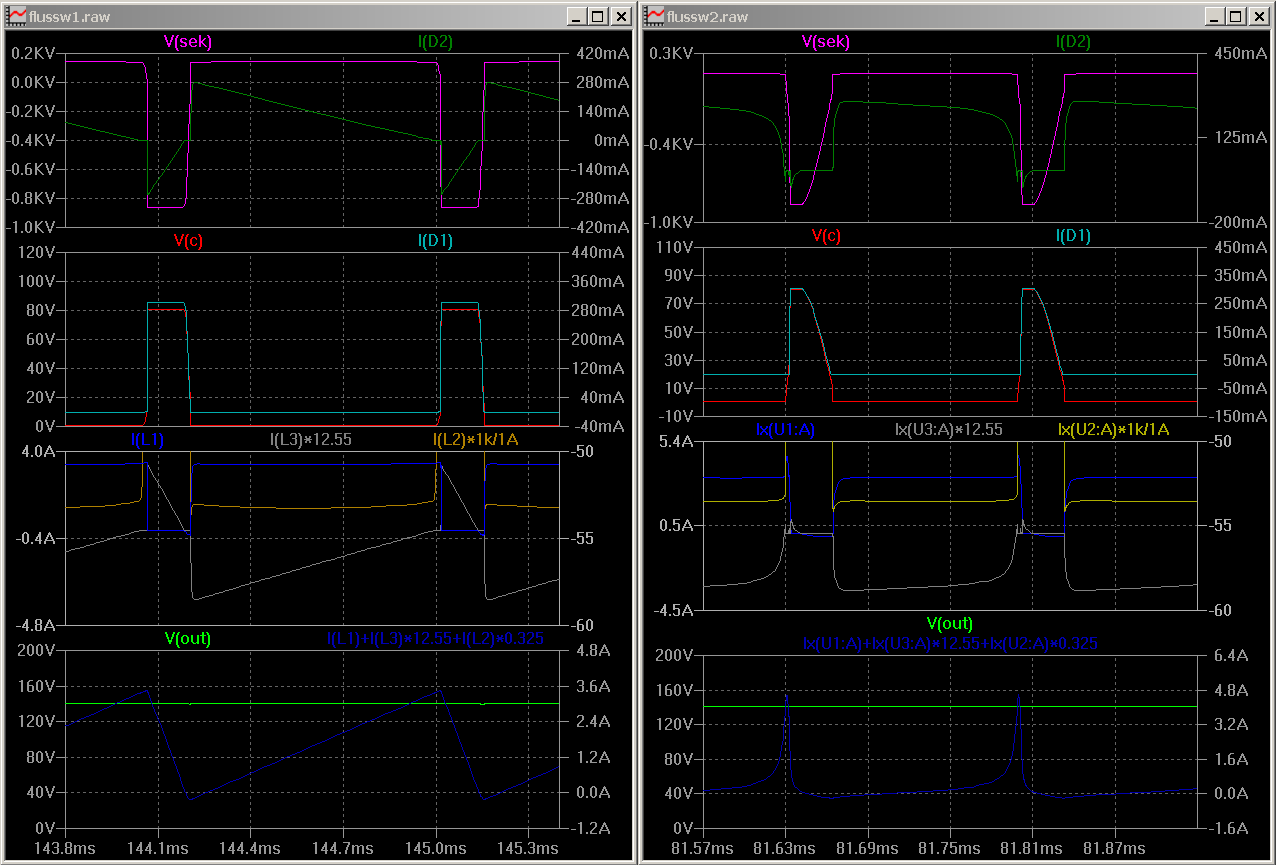Screen dimensions: 1276x865
Task: Click the flussw1.raw window title icon
Action: [15, 16]
